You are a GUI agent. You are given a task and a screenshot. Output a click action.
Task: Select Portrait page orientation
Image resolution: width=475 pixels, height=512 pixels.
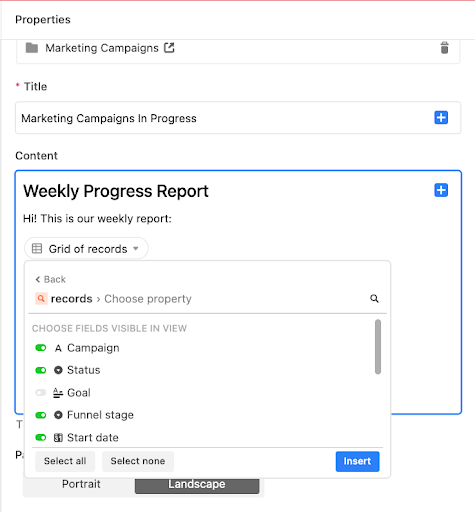[81, 484]
